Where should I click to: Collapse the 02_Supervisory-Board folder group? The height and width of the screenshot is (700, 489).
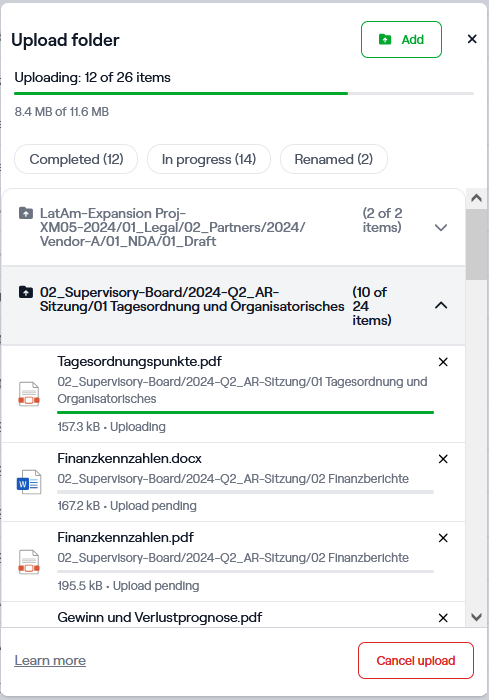[x=441, y=306]
